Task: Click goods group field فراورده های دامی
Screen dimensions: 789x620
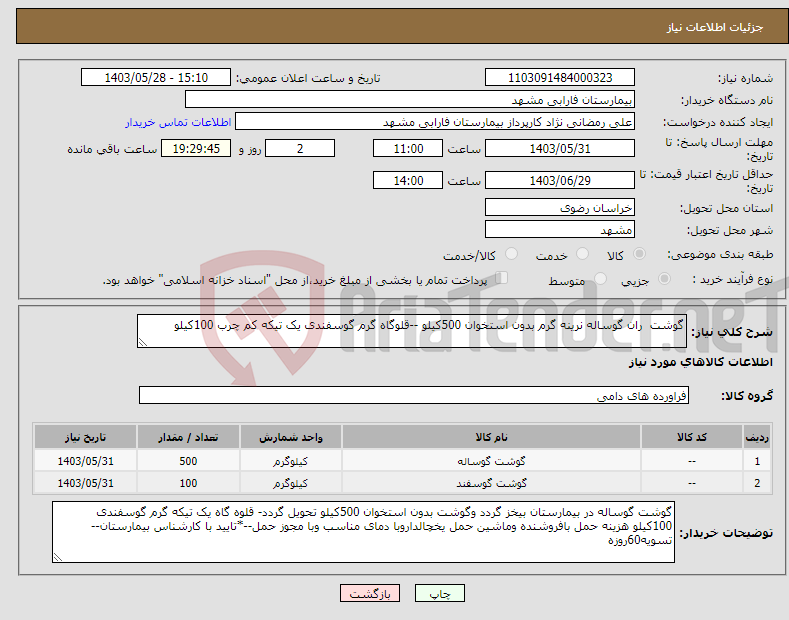Action: (x=414, y=395)
